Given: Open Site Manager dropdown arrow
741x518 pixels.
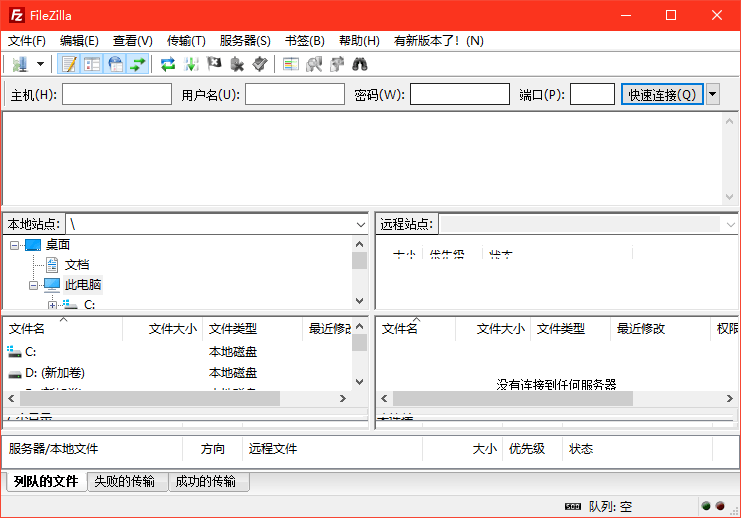Looking at the screenshot, I should pos(41,64).
